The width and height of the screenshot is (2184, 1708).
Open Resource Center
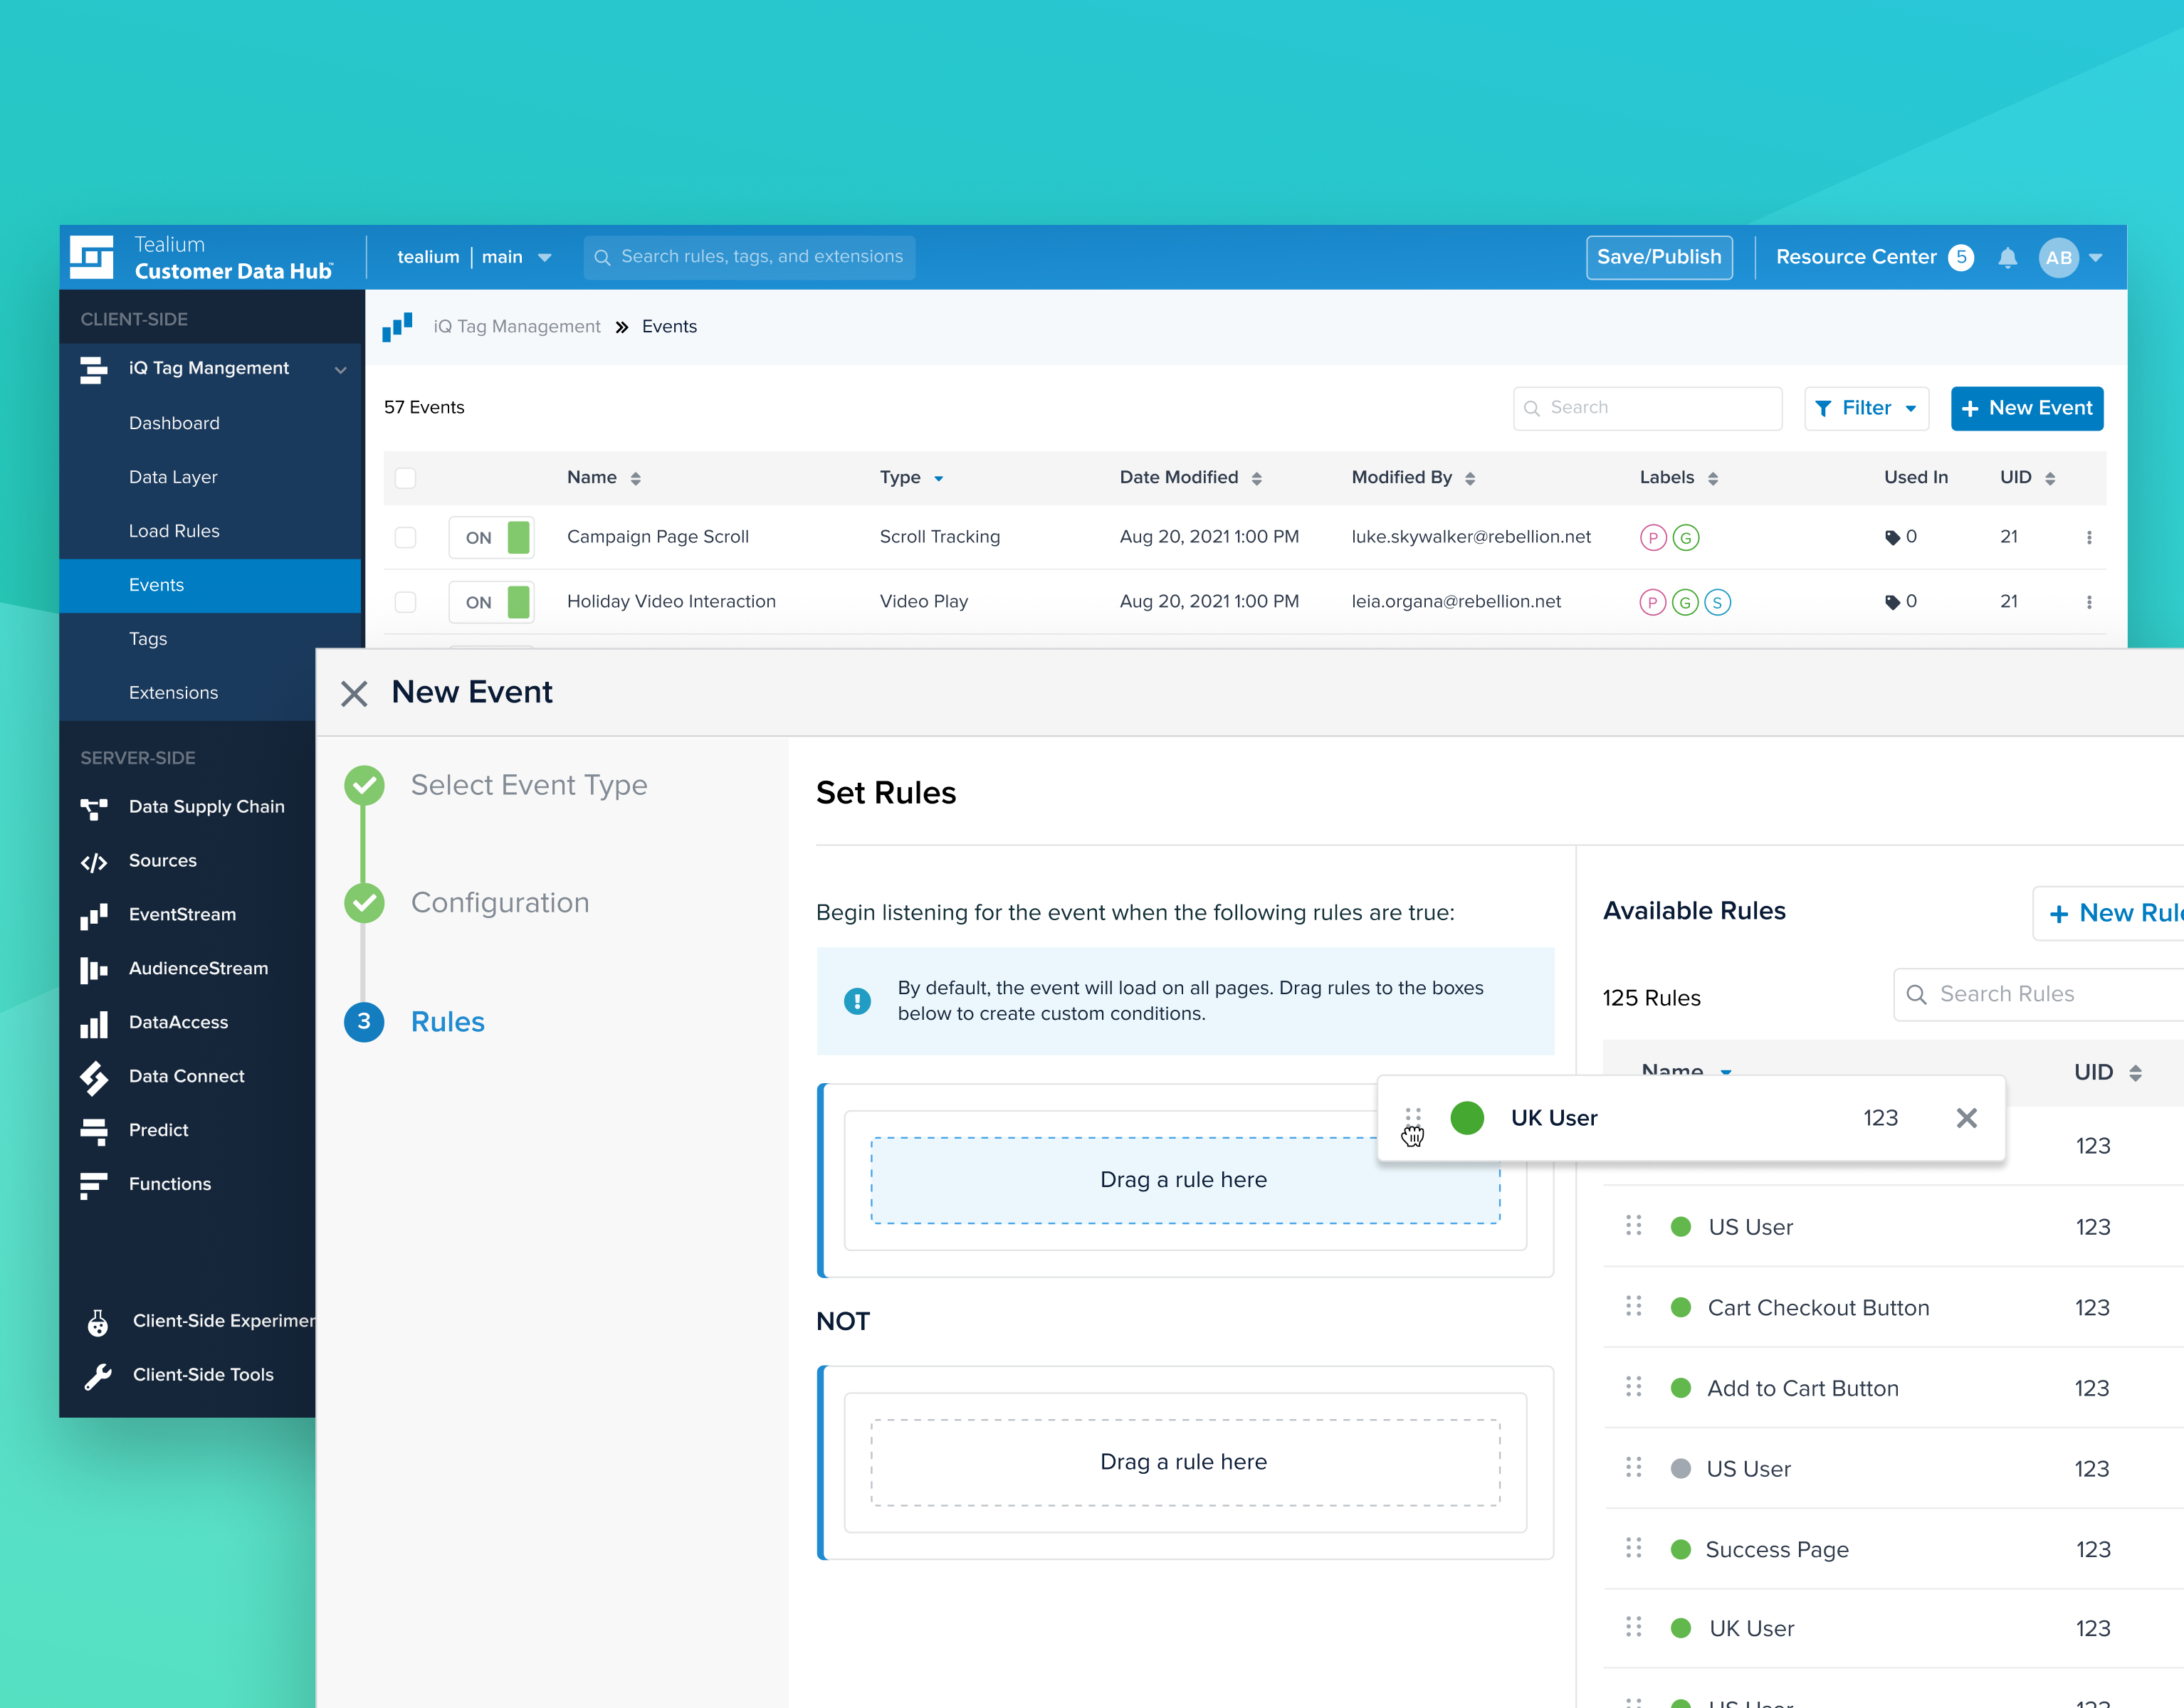(1874, 258)
